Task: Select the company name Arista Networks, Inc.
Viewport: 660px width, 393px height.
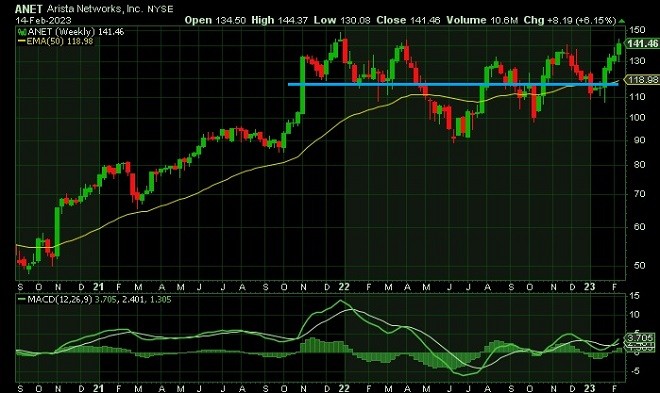Action: click(95, 9)
